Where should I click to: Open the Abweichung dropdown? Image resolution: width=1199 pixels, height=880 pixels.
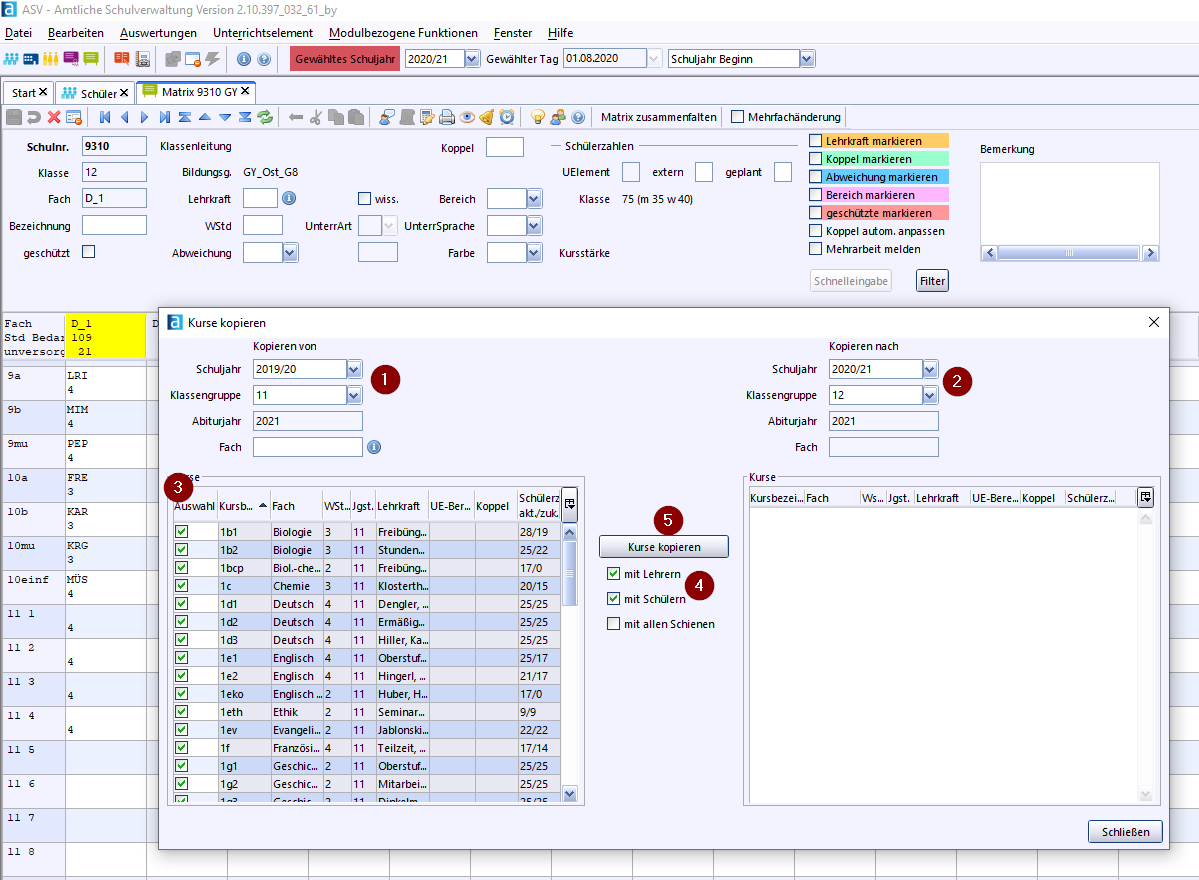[x=290, y=253]
